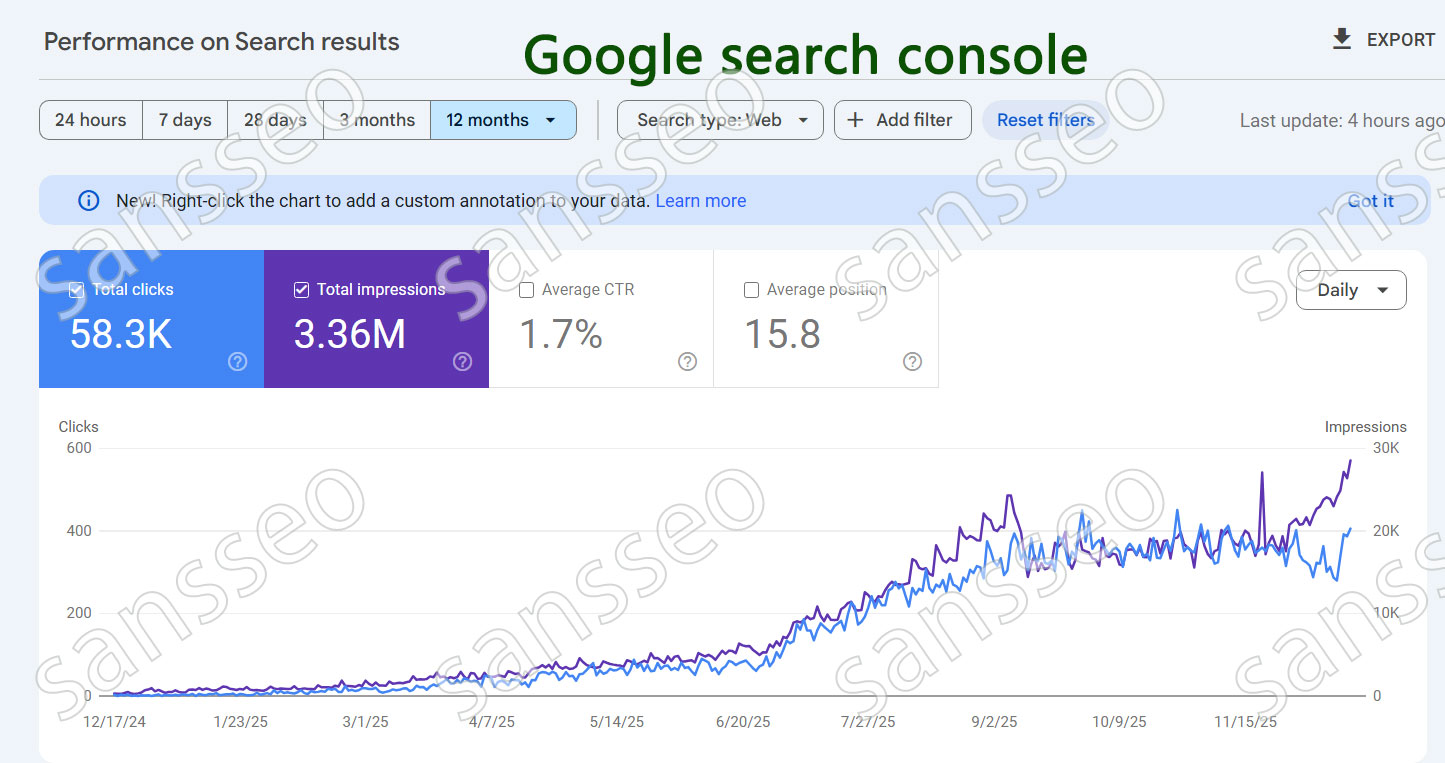The height and width of the screenshot is (763, 1445).
Task: Open the 12 months date range dropdown arrow
Action: (x=550, y=120)
